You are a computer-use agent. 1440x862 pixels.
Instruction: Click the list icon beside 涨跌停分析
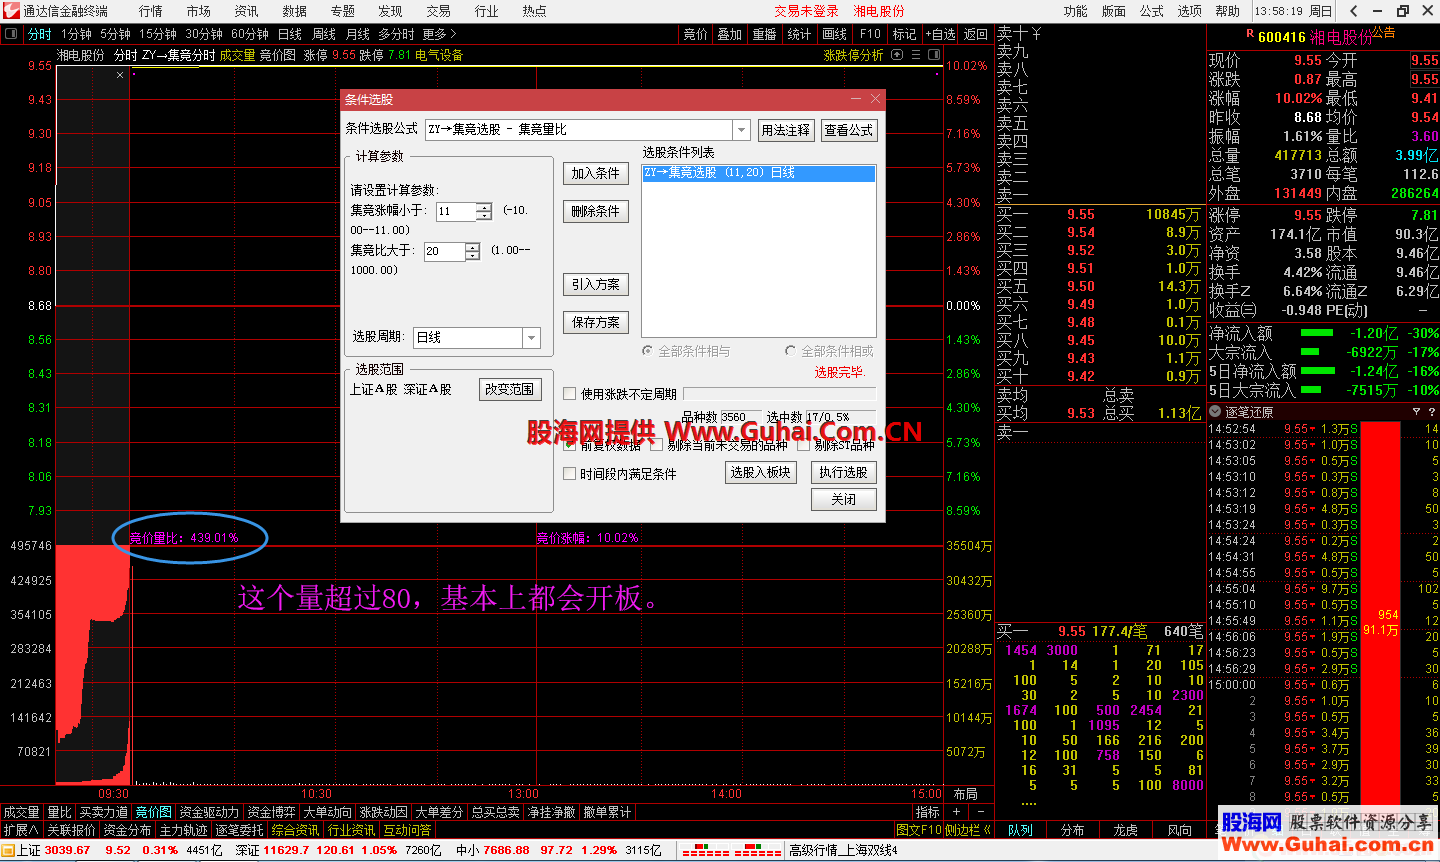pos(916,55)
